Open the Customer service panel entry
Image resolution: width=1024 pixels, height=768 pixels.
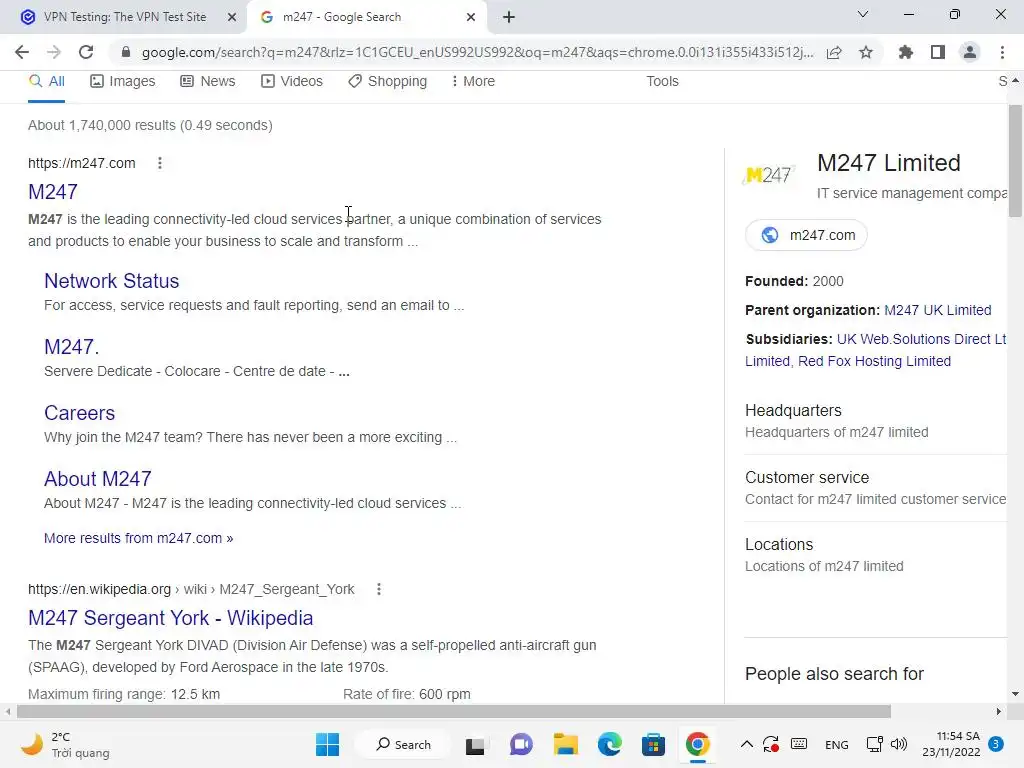pyautogui.click(x=875, y=488)
